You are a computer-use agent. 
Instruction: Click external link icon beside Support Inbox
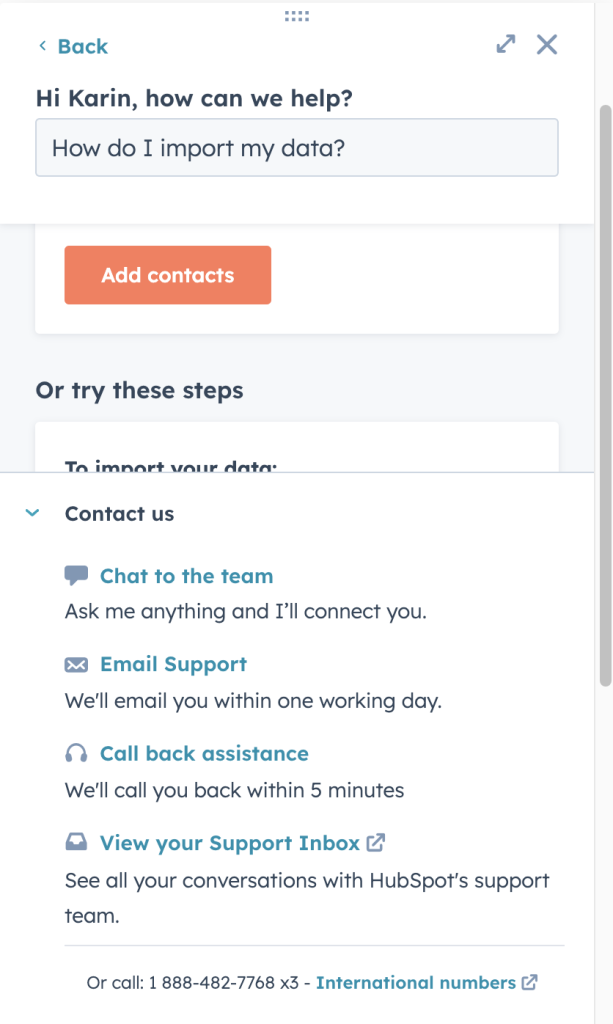(x=376, y=843)
